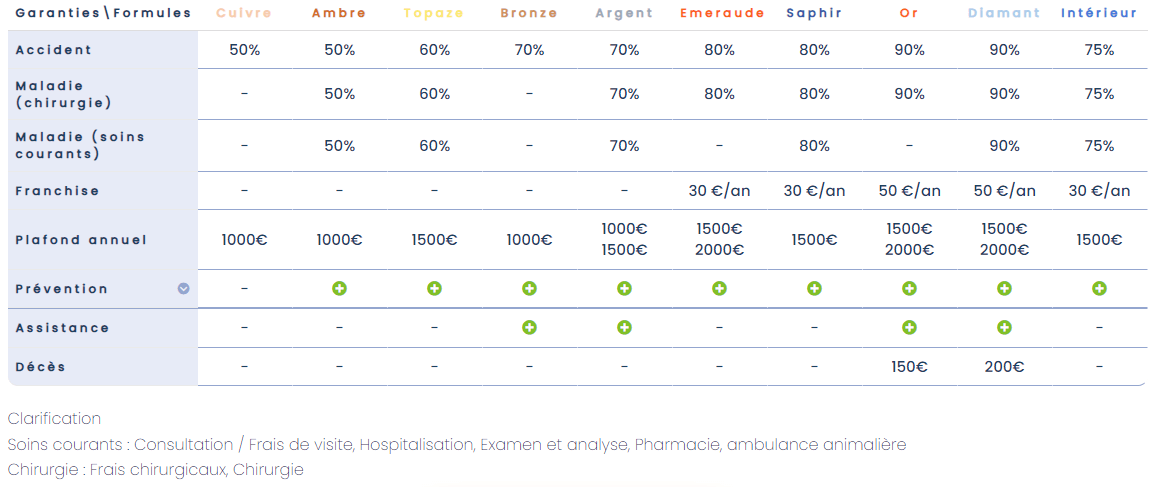The height and width of the screenshot is (487, 1155).
Task: Click the Diamant formula heading
Action: [1004, 14]
